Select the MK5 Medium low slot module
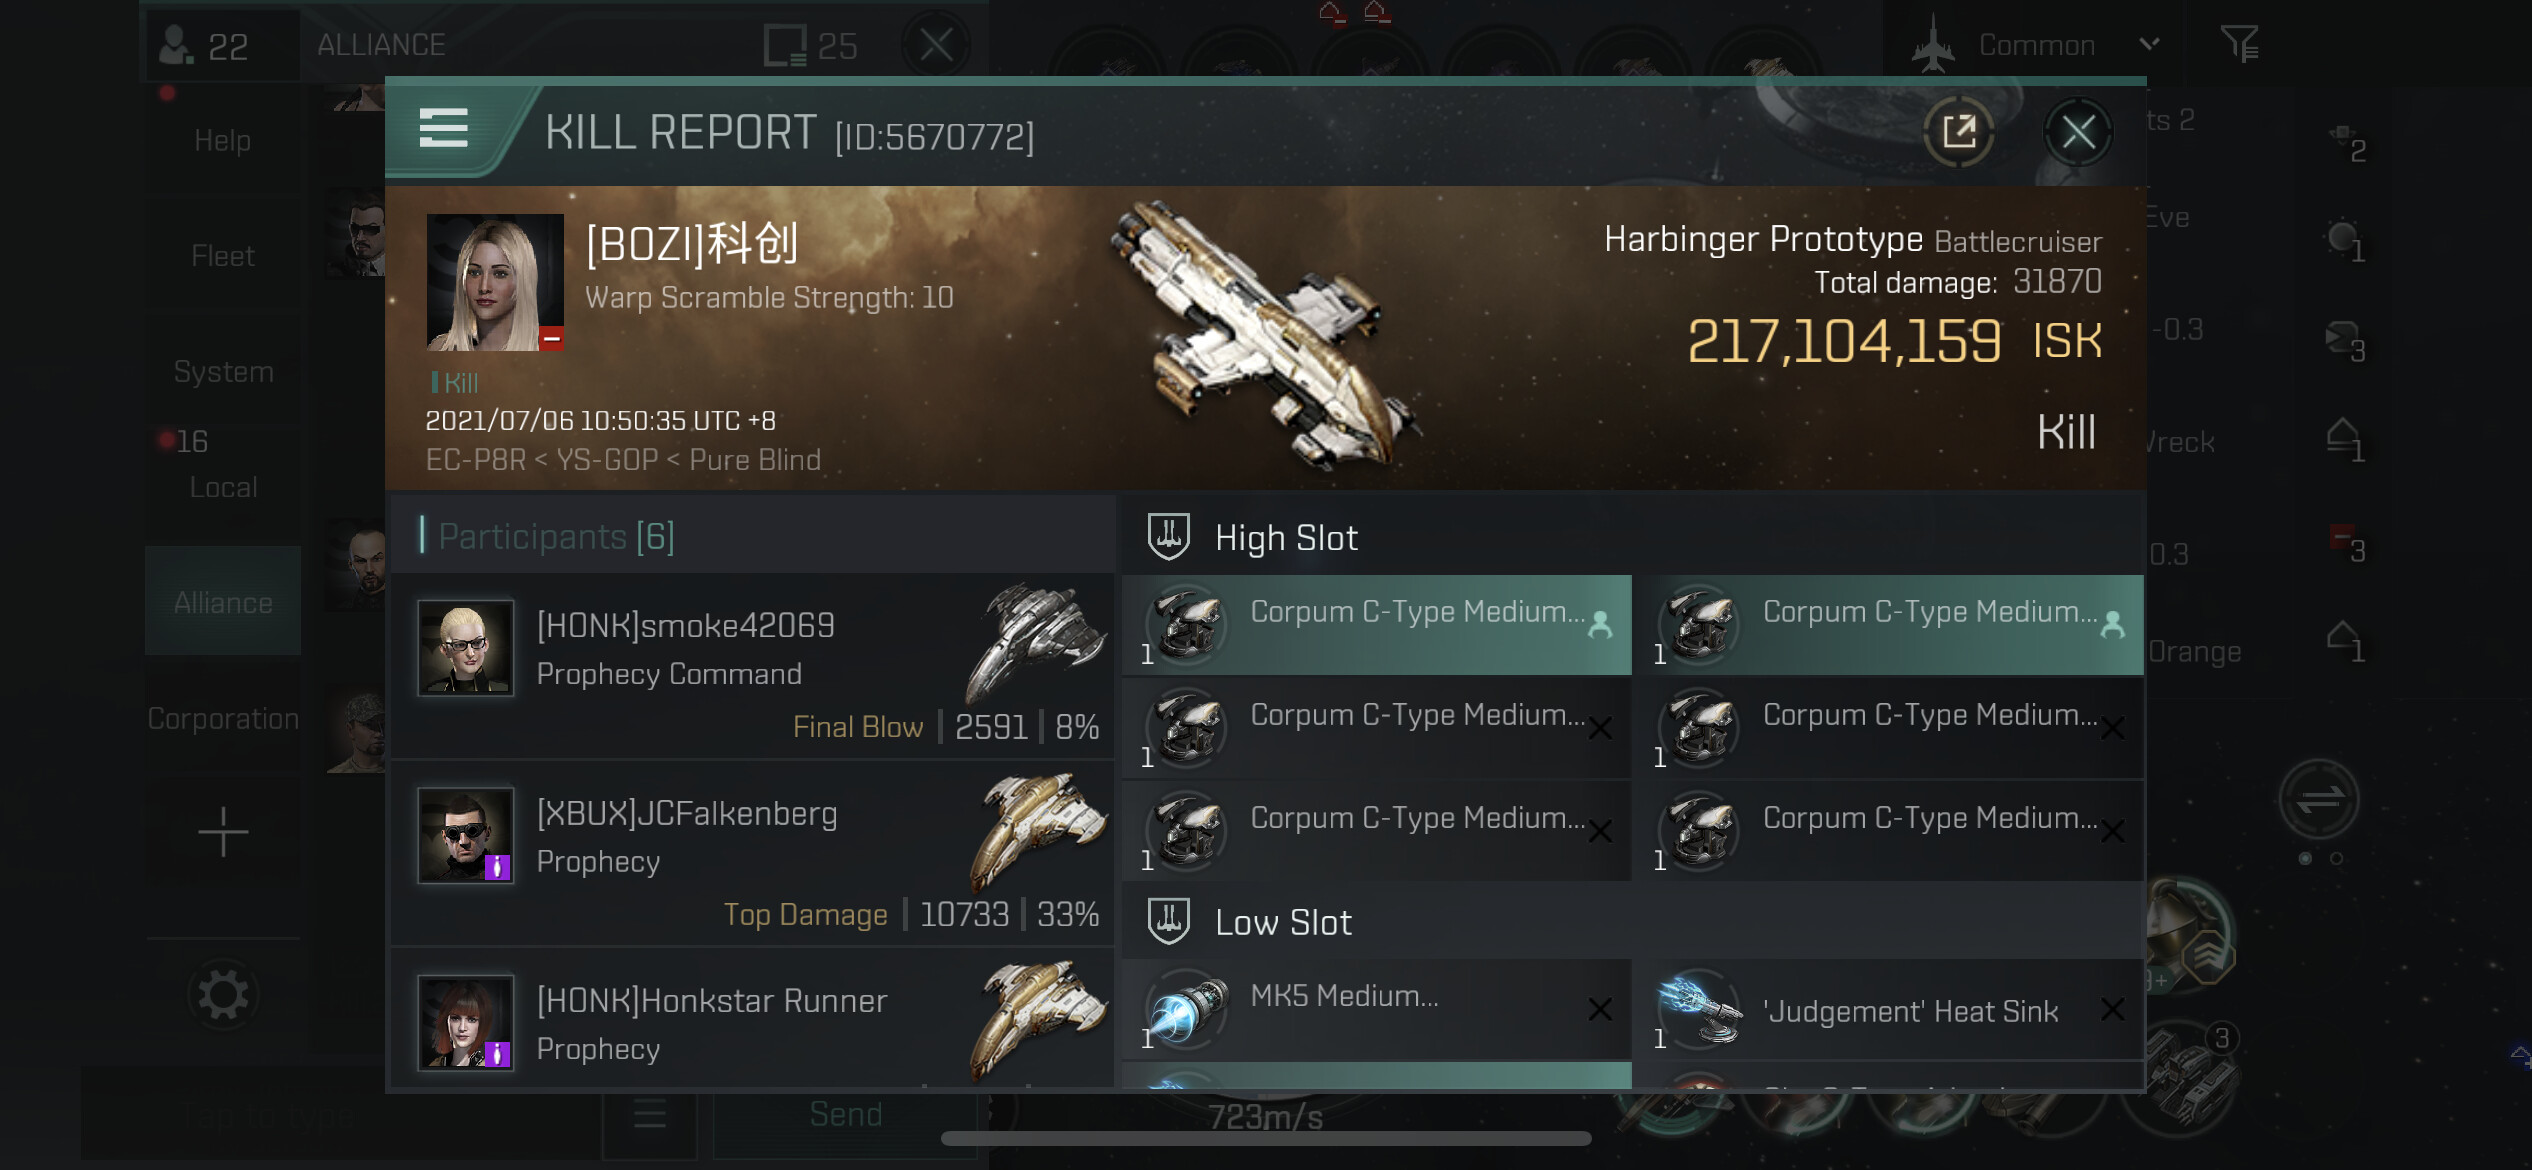Screen dimensions: 2532x1170 pos(1377,1011)
